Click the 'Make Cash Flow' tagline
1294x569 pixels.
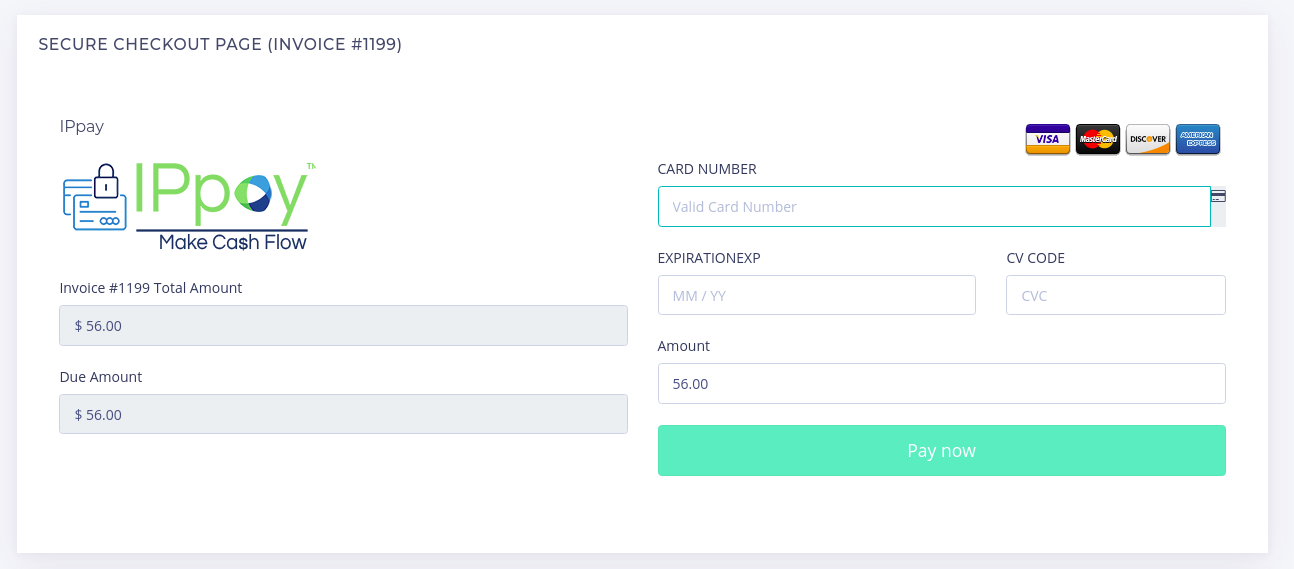pos(233,241)
